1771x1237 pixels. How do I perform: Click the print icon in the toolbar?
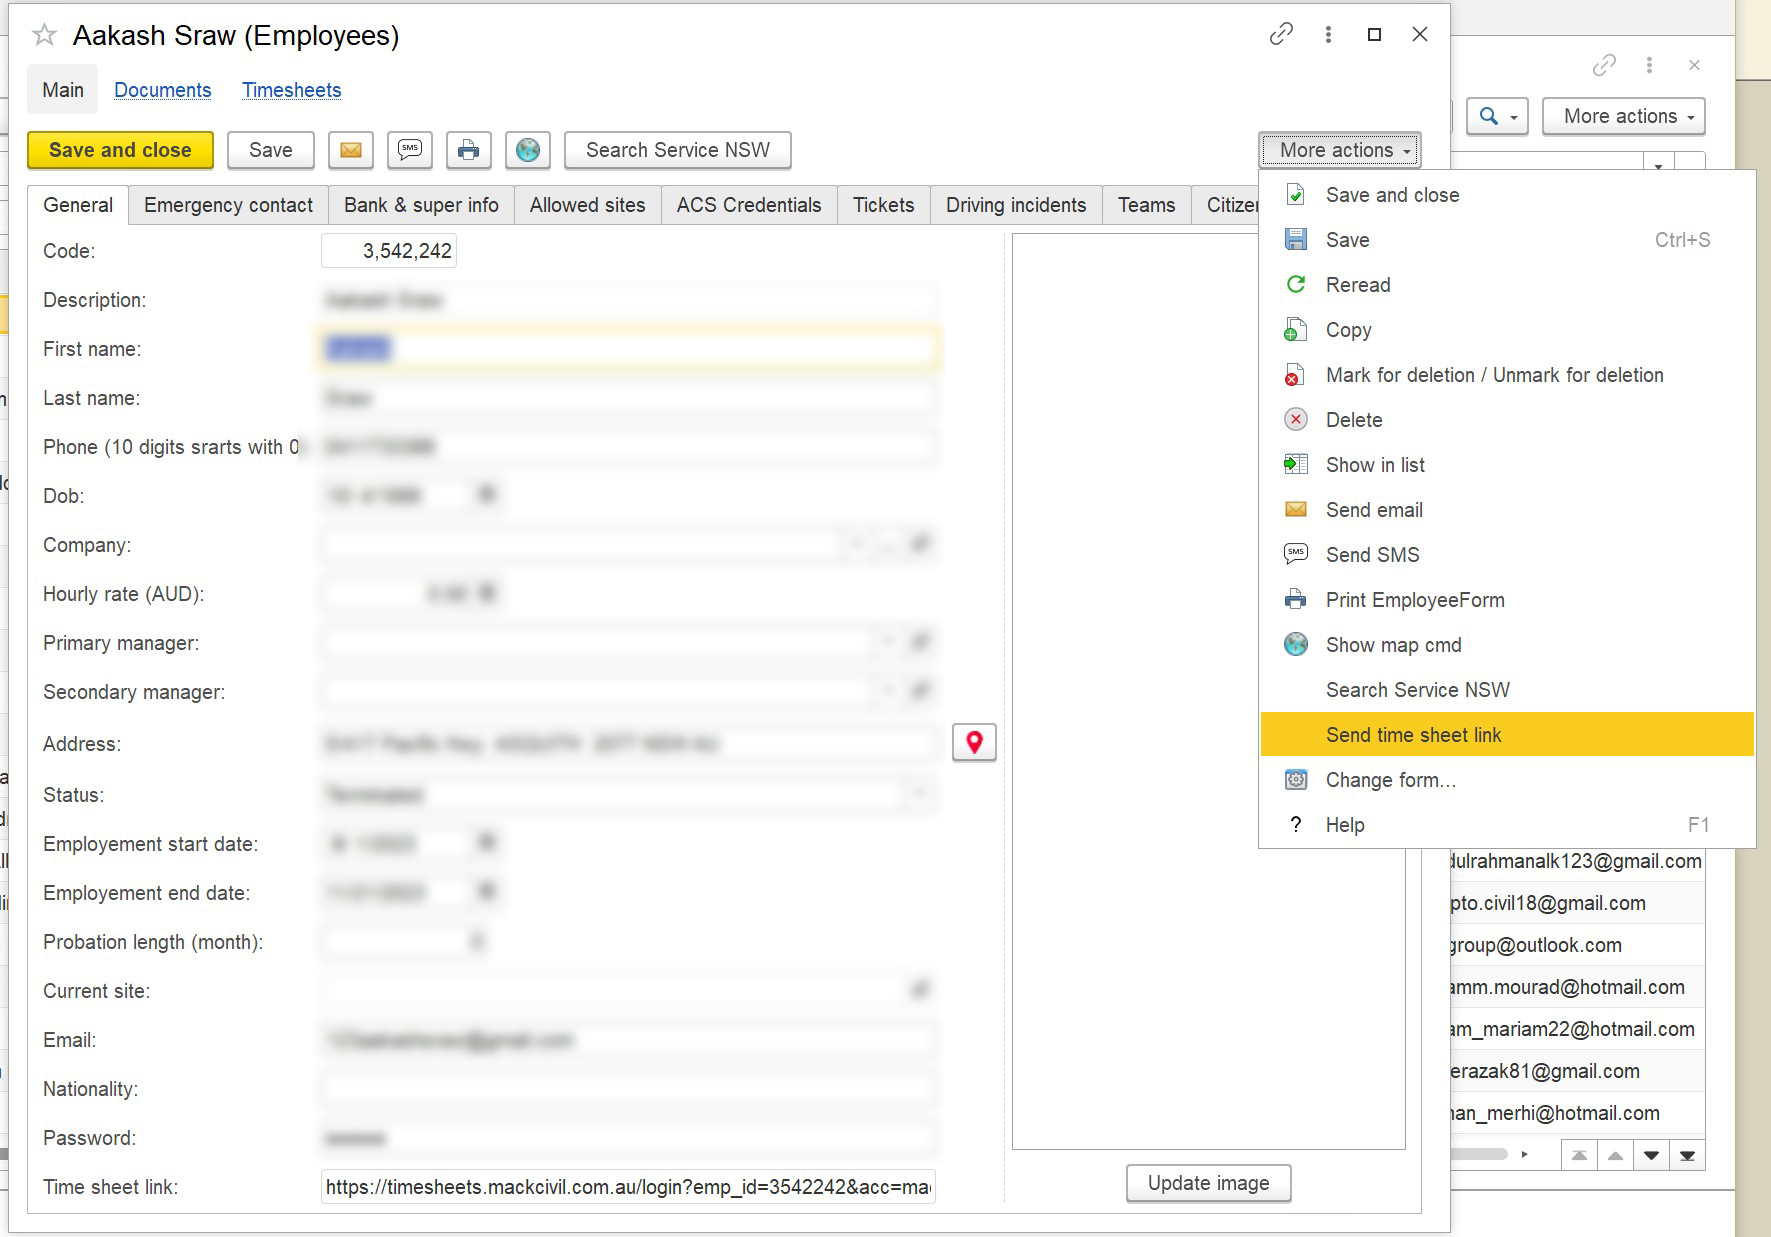[468, 150]
